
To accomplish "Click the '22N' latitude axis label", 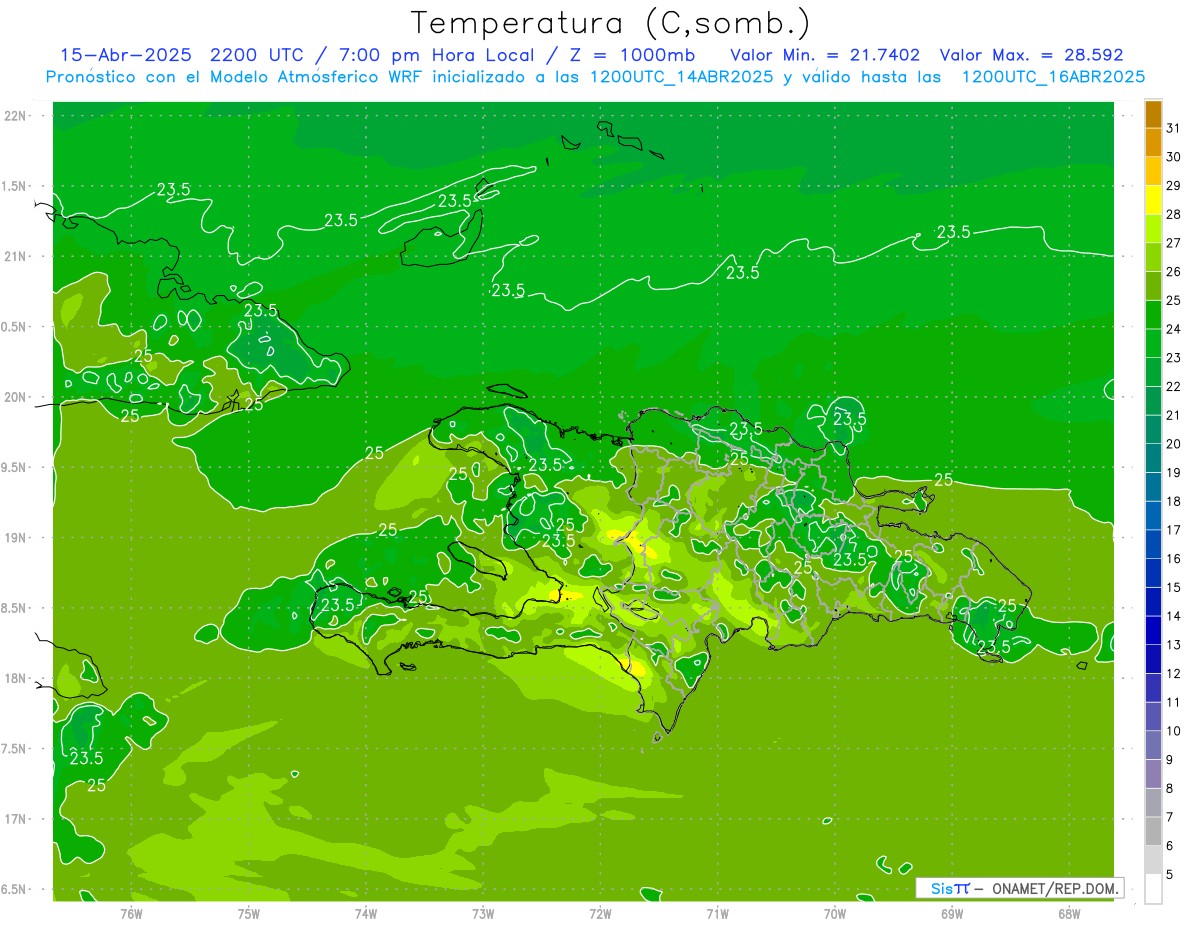I will 14,116.
